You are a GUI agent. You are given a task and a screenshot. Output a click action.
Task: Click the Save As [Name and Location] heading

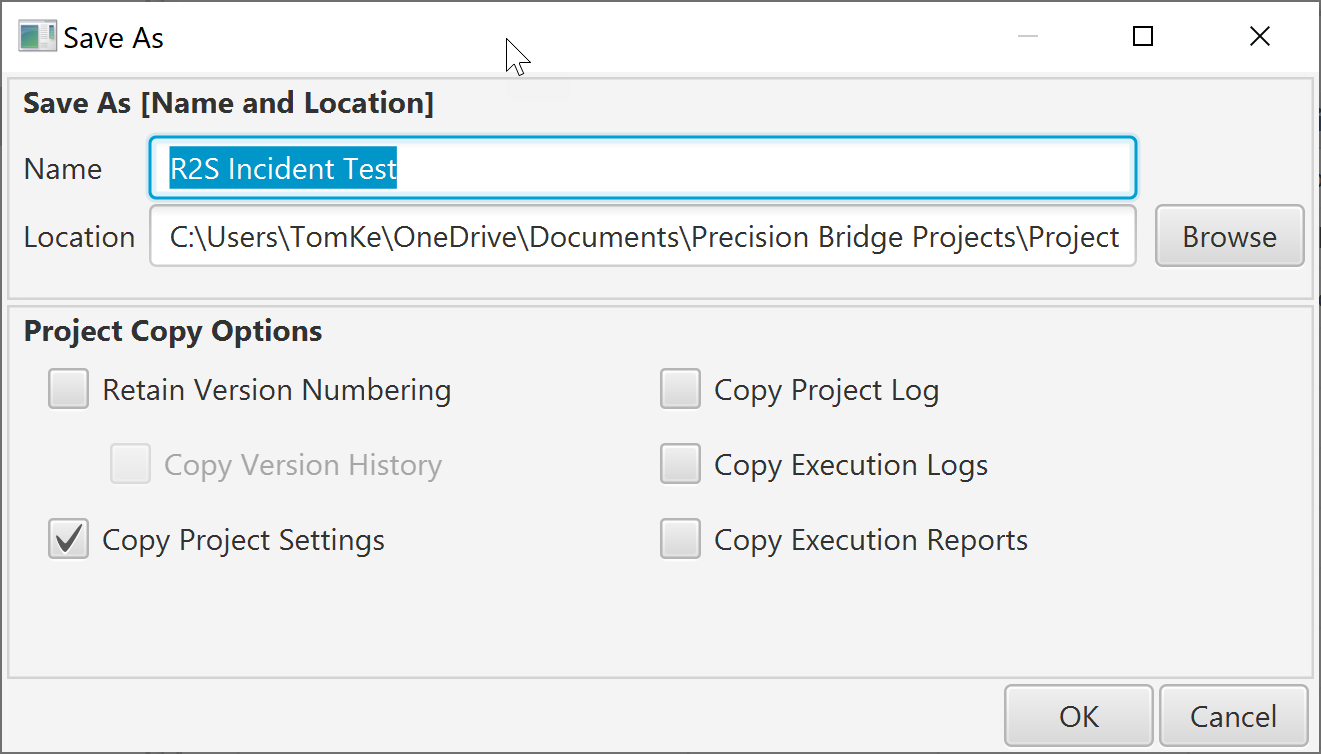click(x=229, y=103)
